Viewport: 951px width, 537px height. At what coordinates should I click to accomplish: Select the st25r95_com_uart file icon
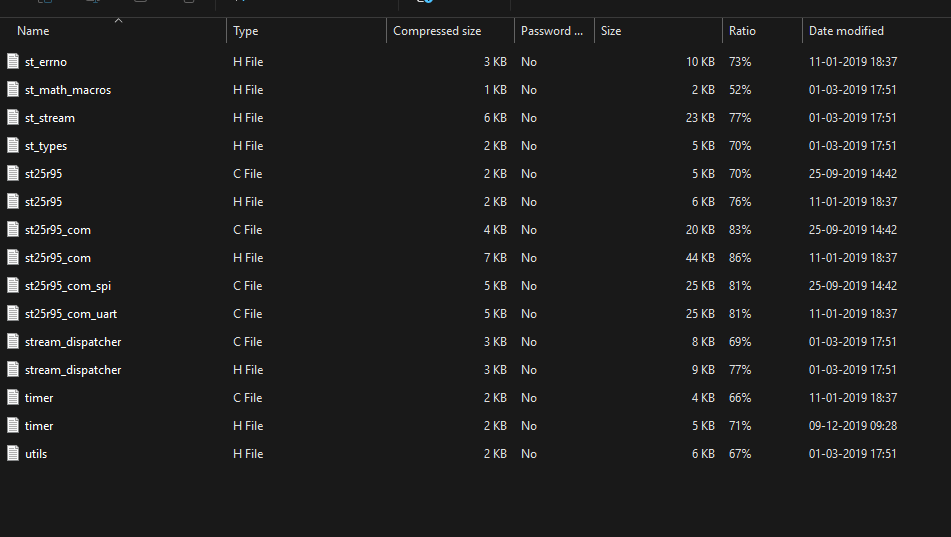click(x=13, y=313)
